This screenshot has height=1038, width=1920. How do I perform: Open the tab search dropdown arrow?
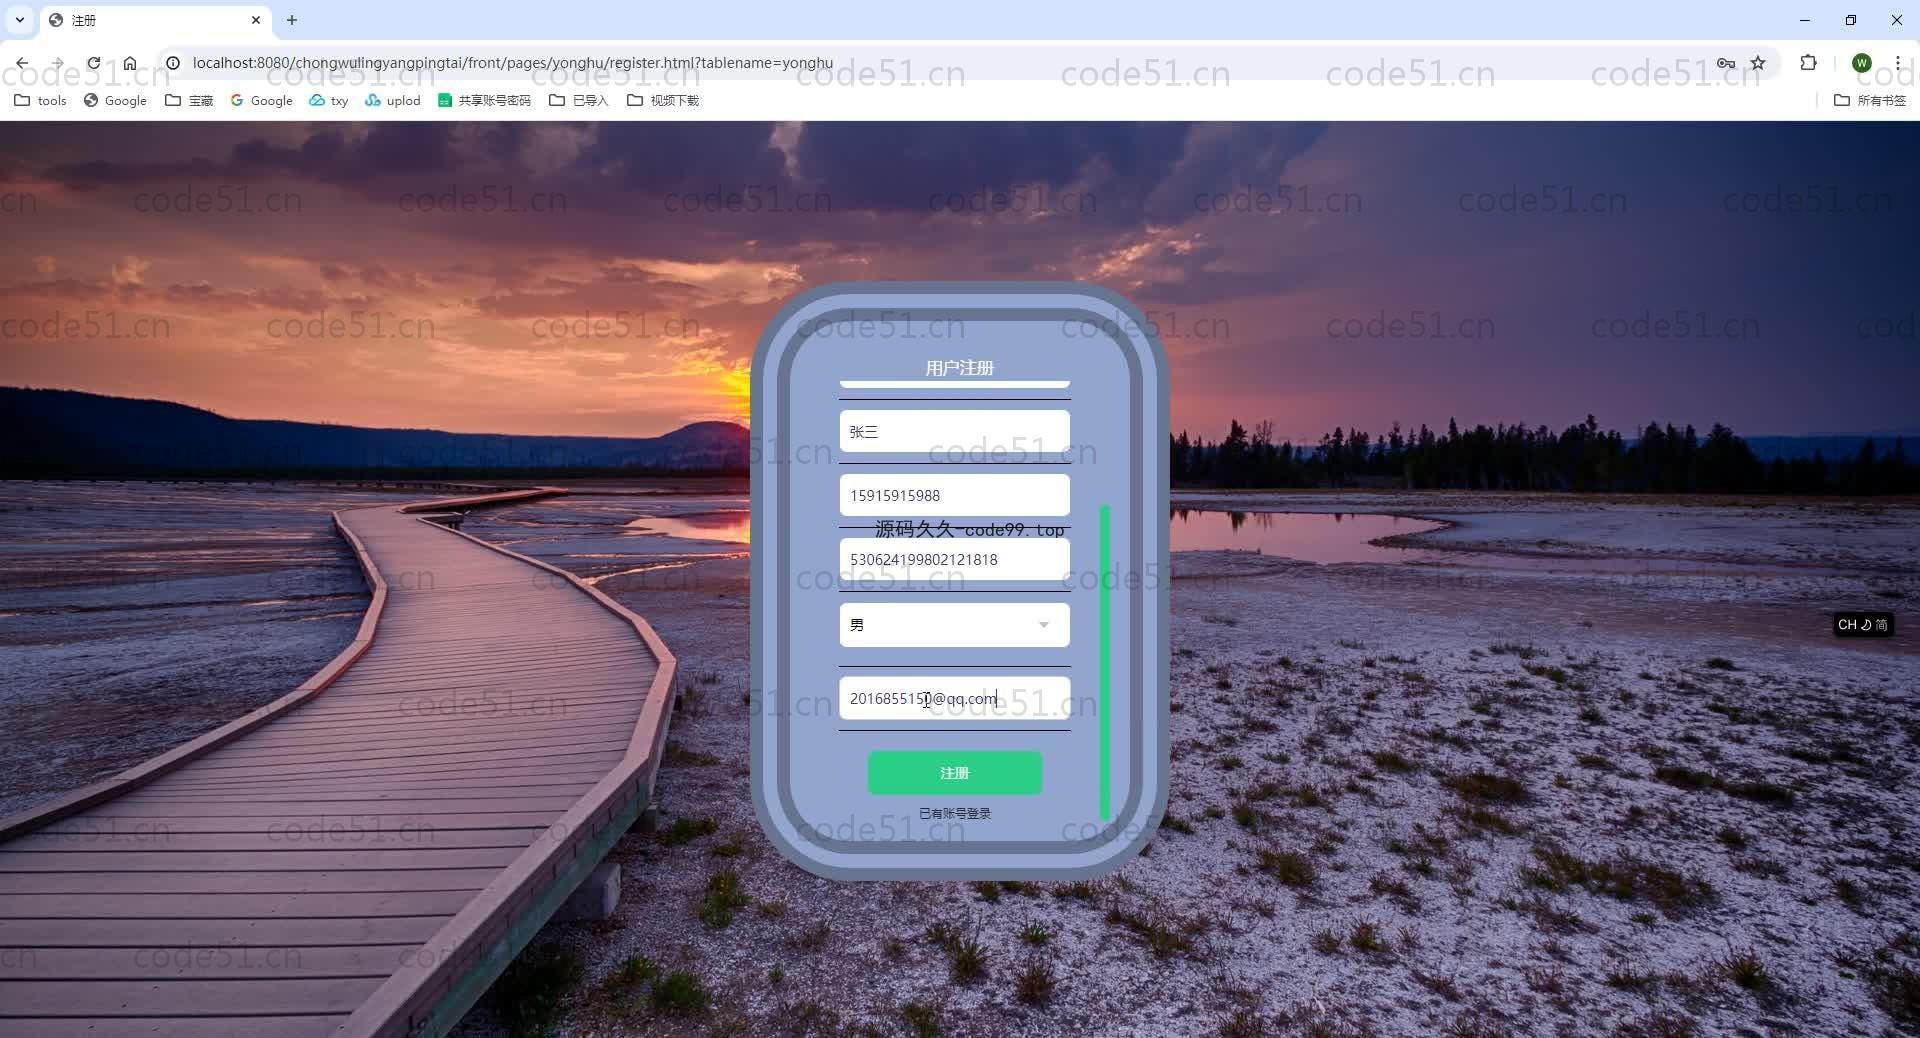tap(20, 20)
